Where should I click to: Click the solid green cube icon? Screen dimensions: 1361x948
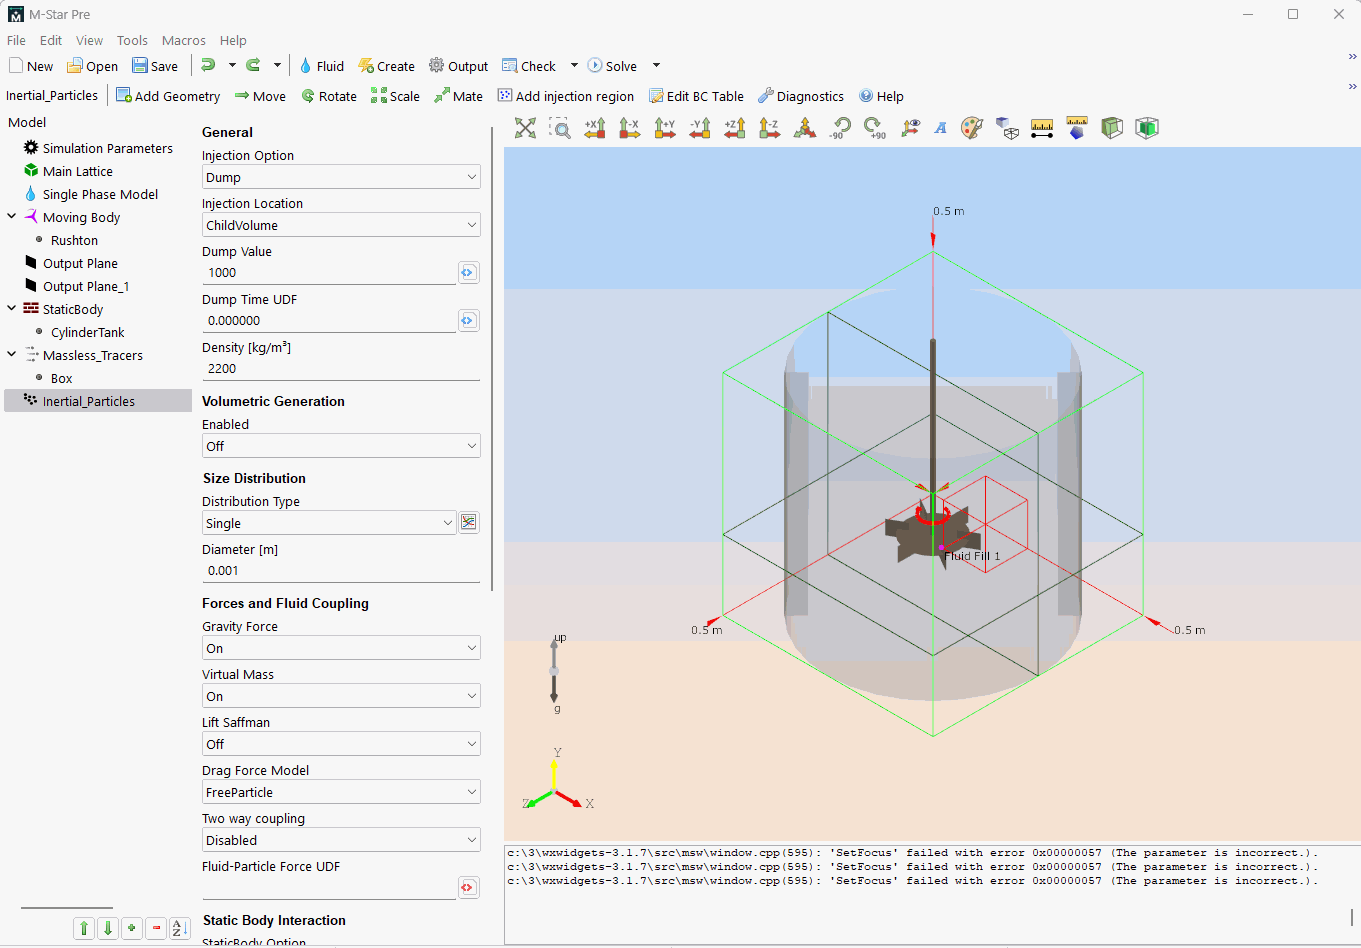[x=1147, y=128]
